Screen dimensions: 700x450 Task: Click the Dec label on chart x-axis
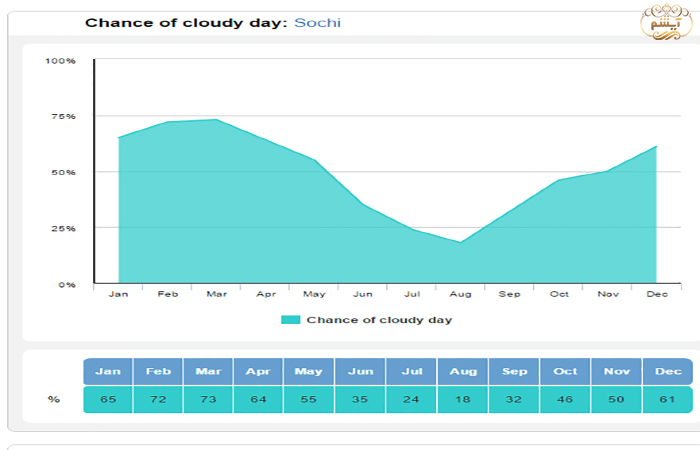pyautogui.click(x=657, y=294)
